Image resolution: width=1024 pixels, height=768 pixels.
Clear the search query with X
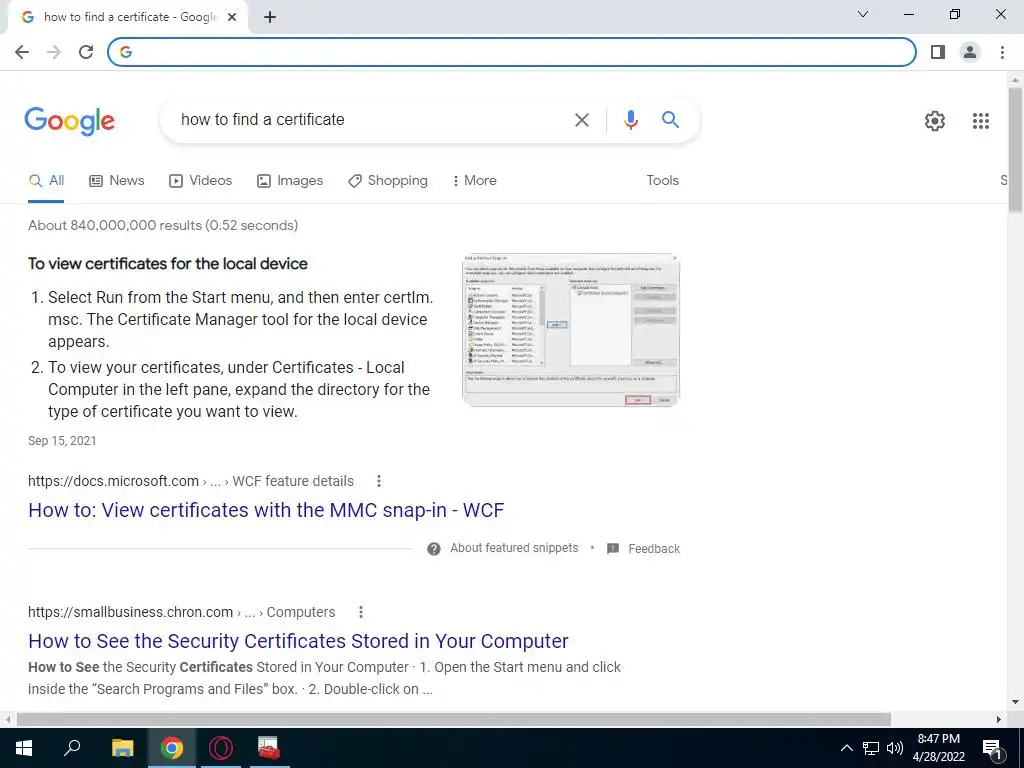pos(582,120)
